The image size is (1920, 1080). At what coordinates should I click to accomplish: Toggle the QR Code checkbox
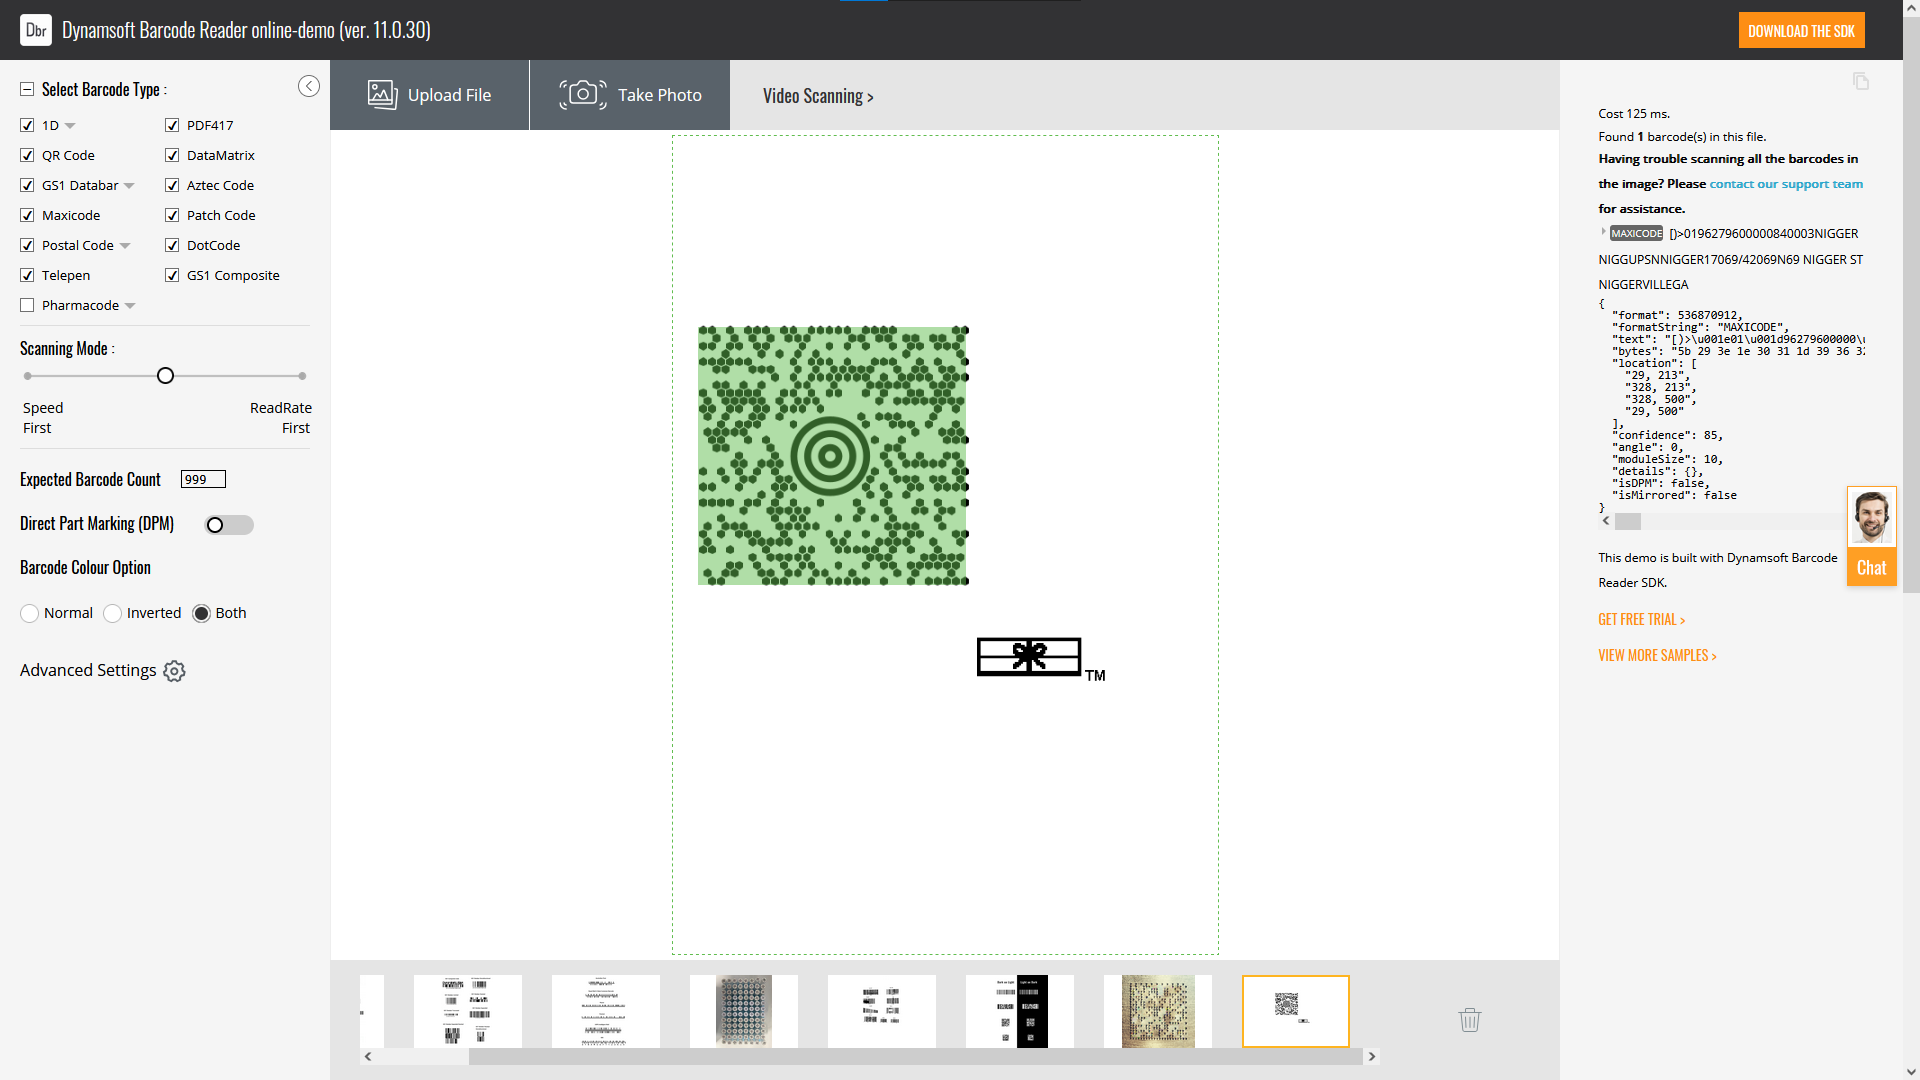pyautogui.click(x=27, y=155)
